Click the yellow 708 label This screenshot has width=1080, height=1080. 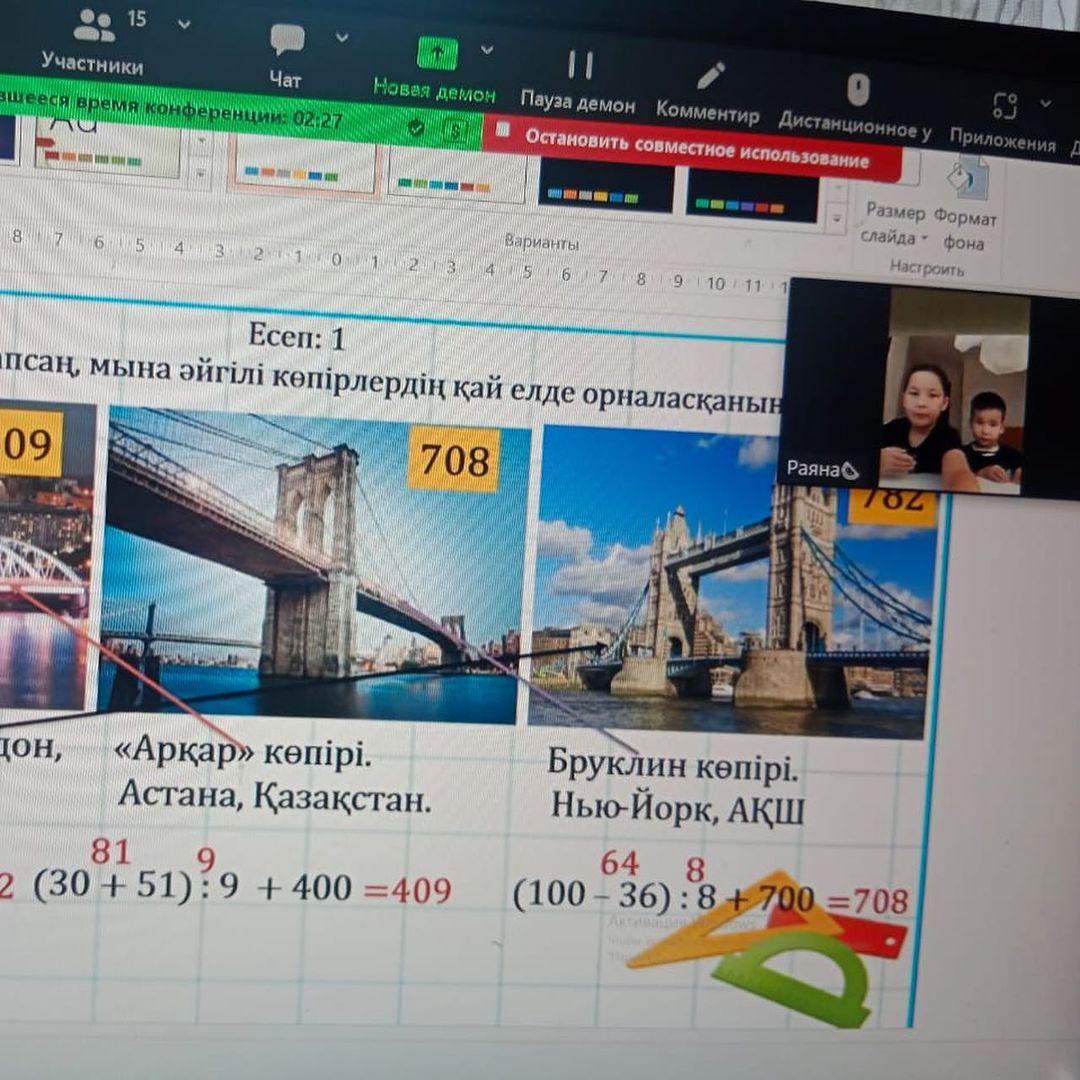click(454, 459)
